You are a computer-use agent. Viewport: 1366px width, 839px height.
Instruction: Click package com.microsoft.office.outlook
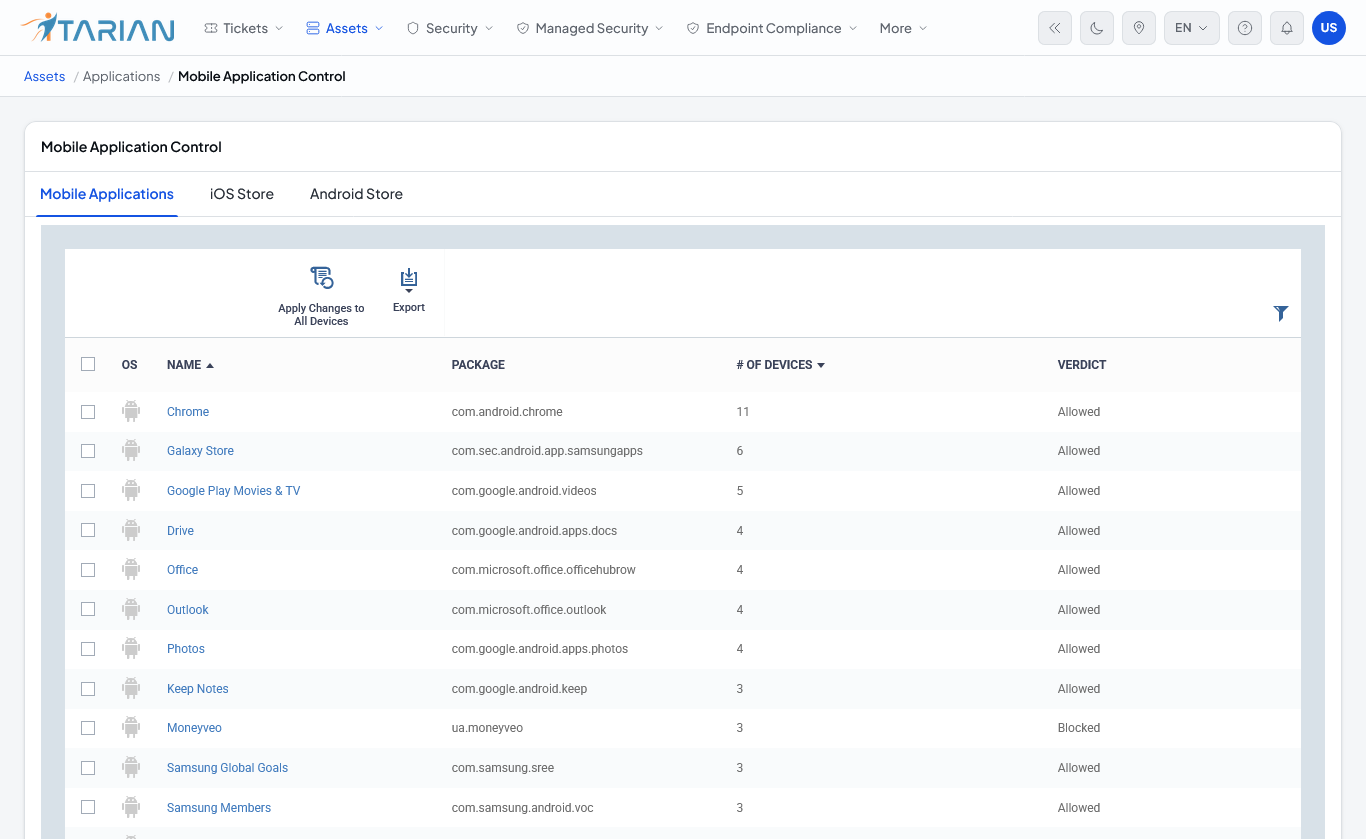[529, 610]
